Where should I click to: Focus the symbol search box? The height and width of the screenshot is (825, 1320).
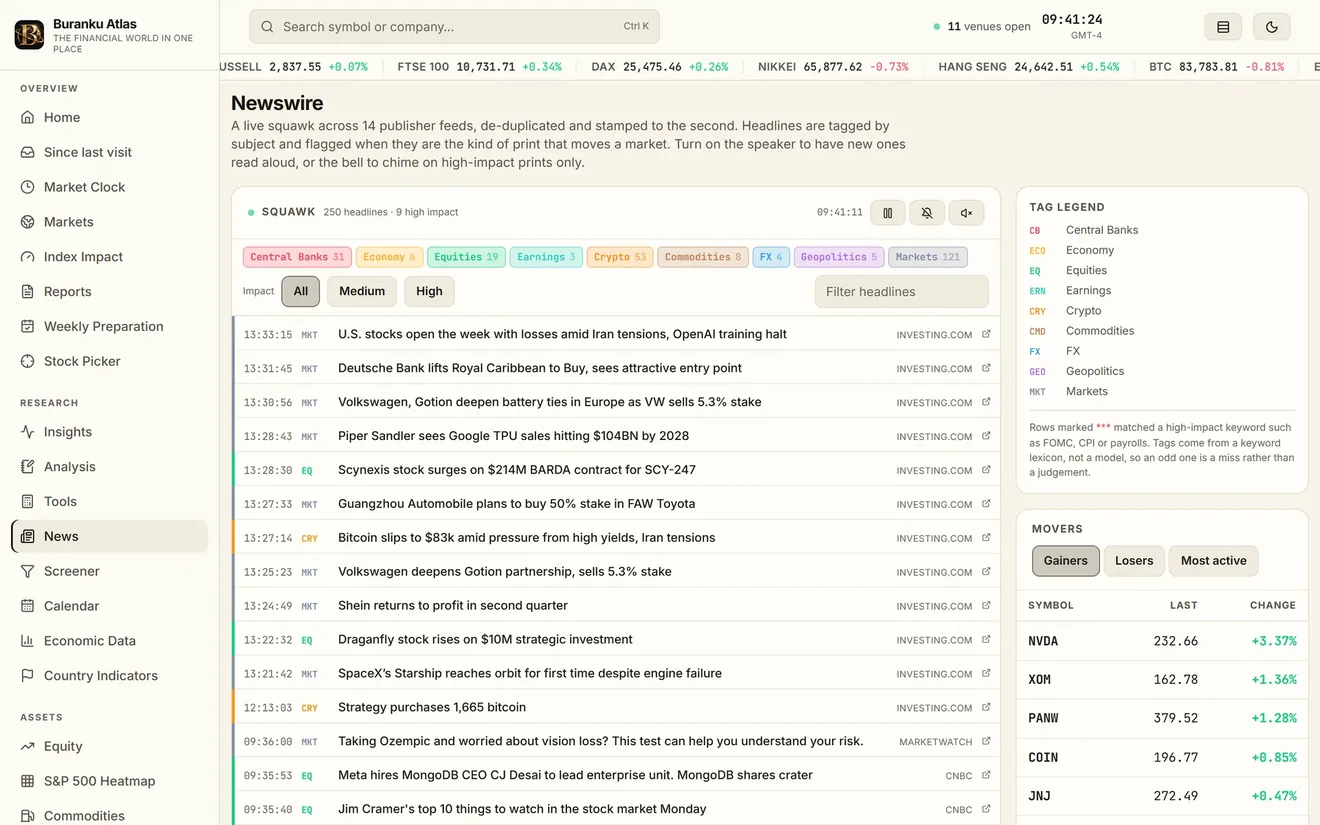454,27
